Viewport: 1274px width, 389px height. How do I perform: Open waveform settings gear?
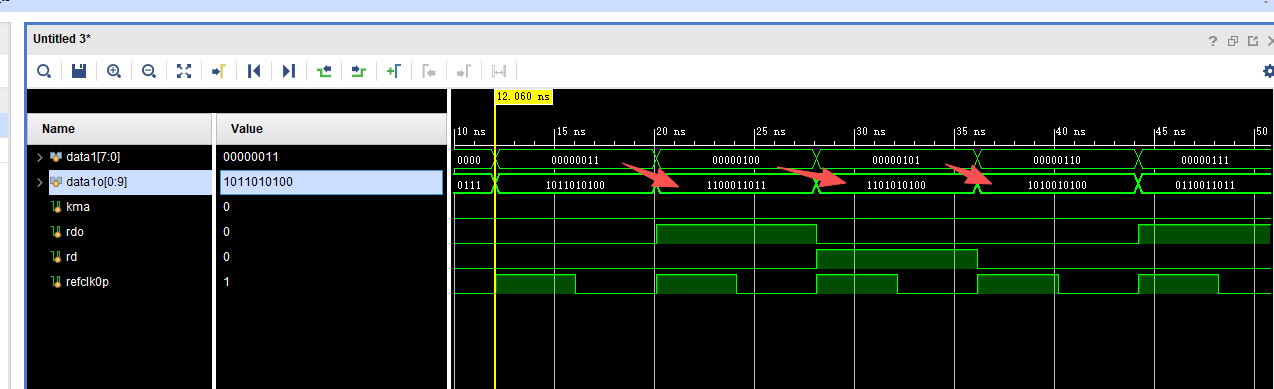click(1268, 71)
